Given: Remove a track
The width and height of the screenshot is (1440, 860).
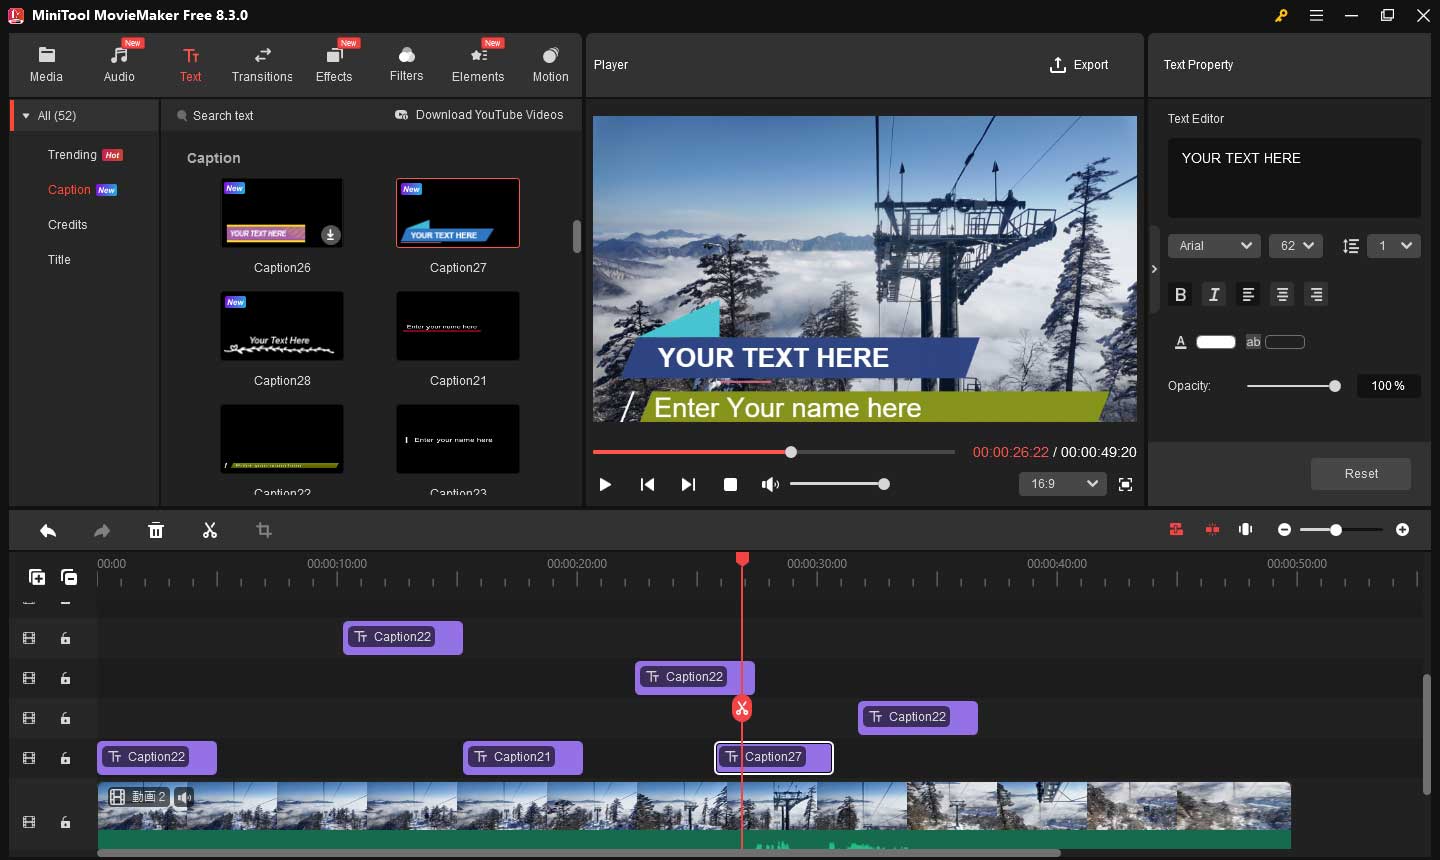Looking at the screenshot, I should (69, 577).
